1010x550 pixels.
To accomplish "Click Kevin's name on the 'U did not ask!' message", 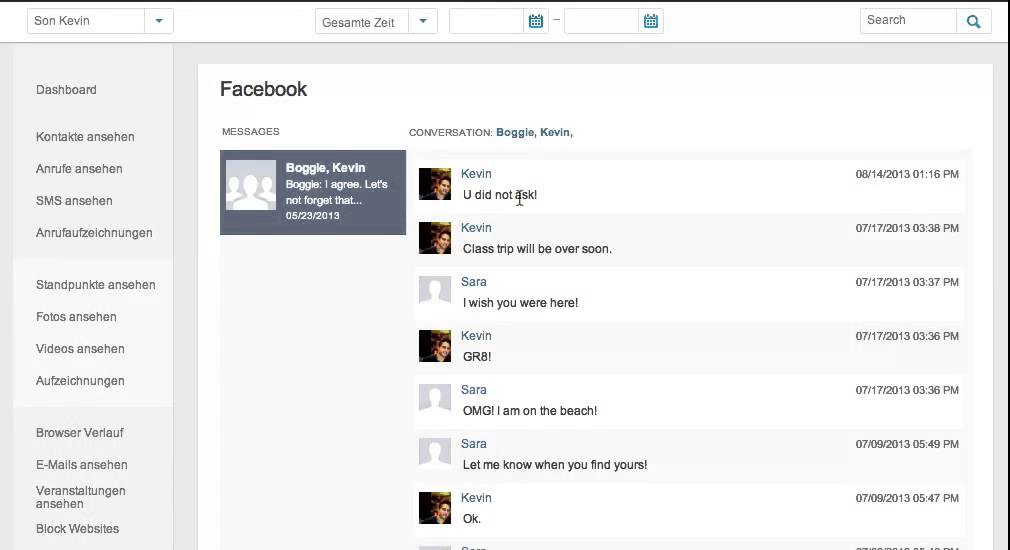I will [x=476, y=174].
